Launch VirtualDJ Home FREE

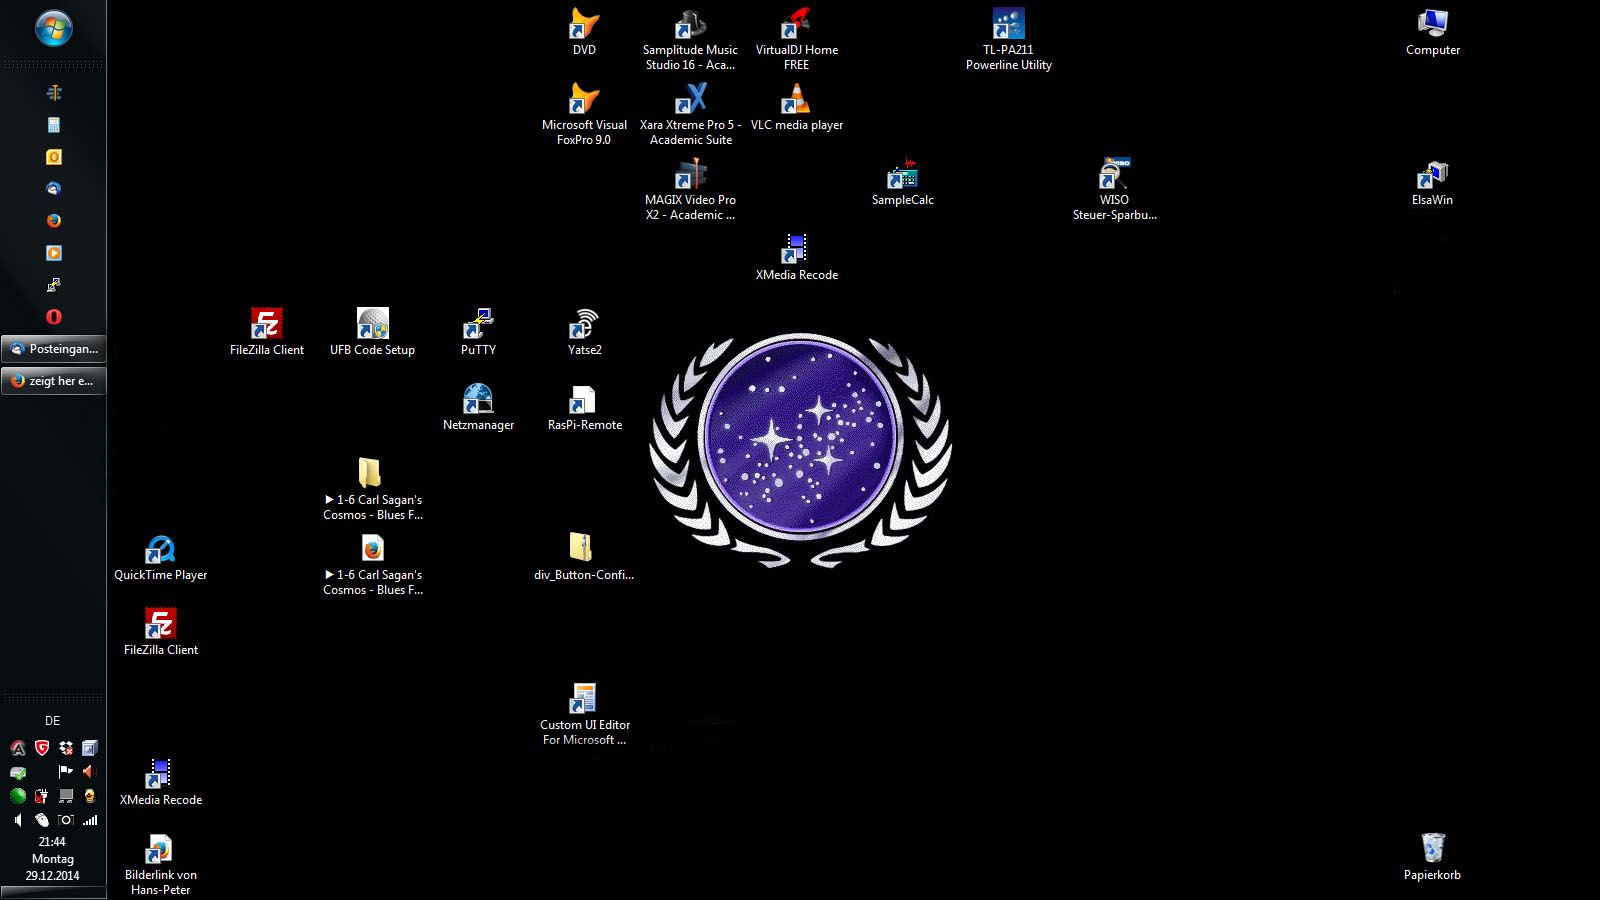[x=797, y=40]
